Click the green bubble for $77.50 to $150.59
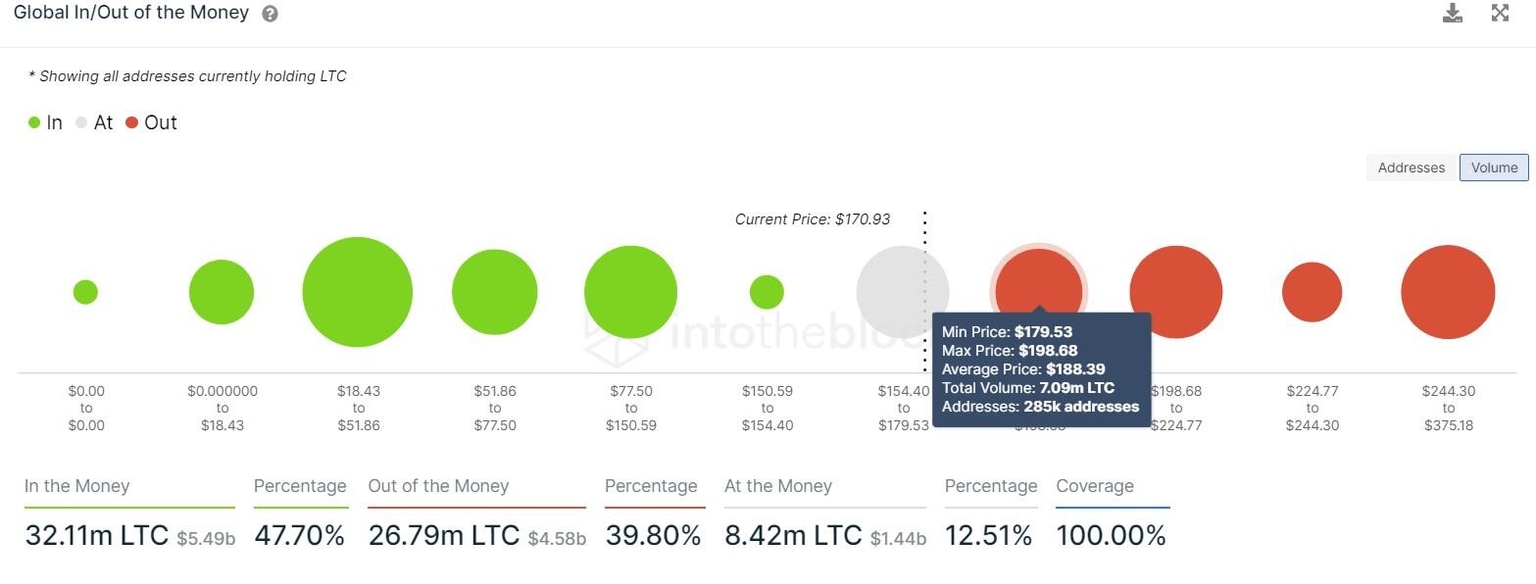1536x584 pixels. point(630,291)
